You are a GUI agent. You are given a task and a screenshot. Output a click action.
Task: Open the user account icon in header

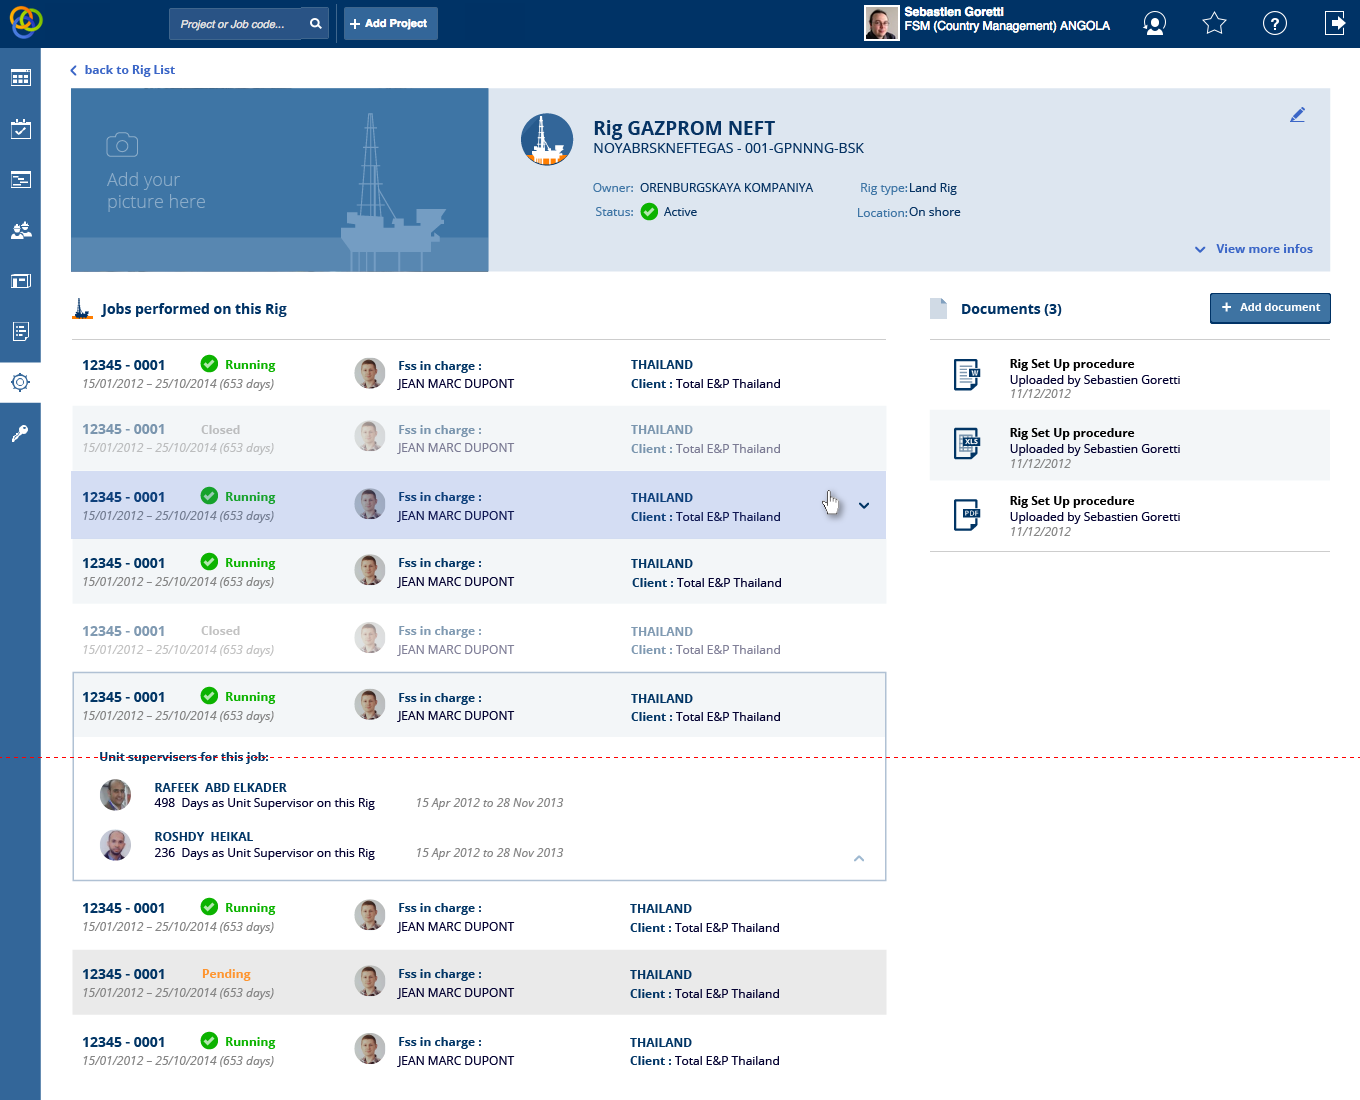coord(1154,23)
